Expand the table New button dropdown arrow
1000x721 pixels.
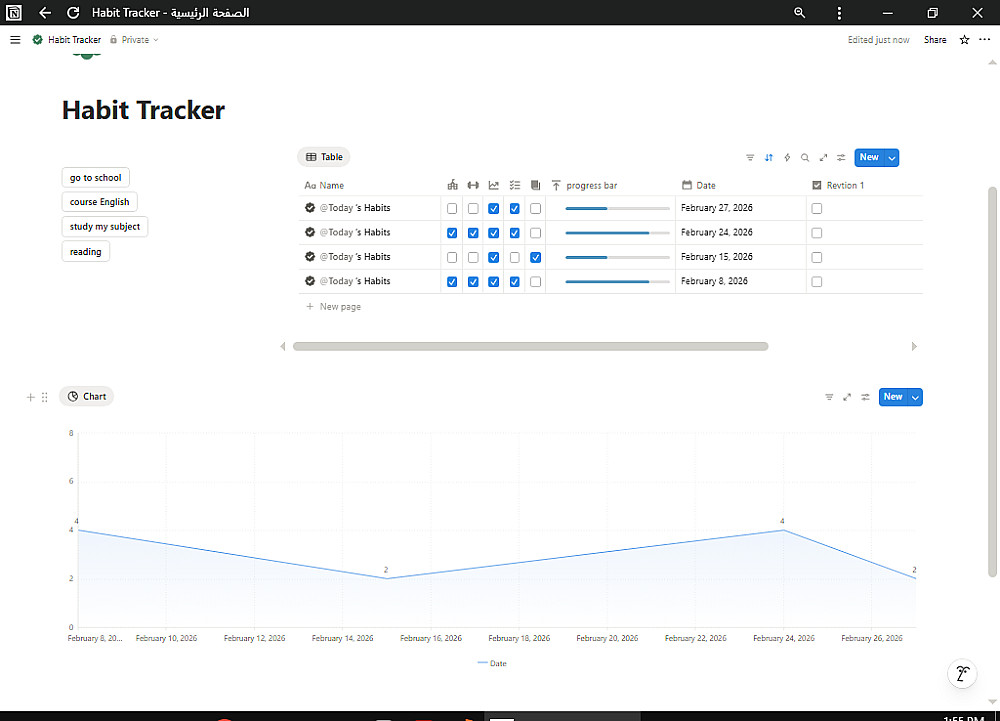click(x=892, y=157)
